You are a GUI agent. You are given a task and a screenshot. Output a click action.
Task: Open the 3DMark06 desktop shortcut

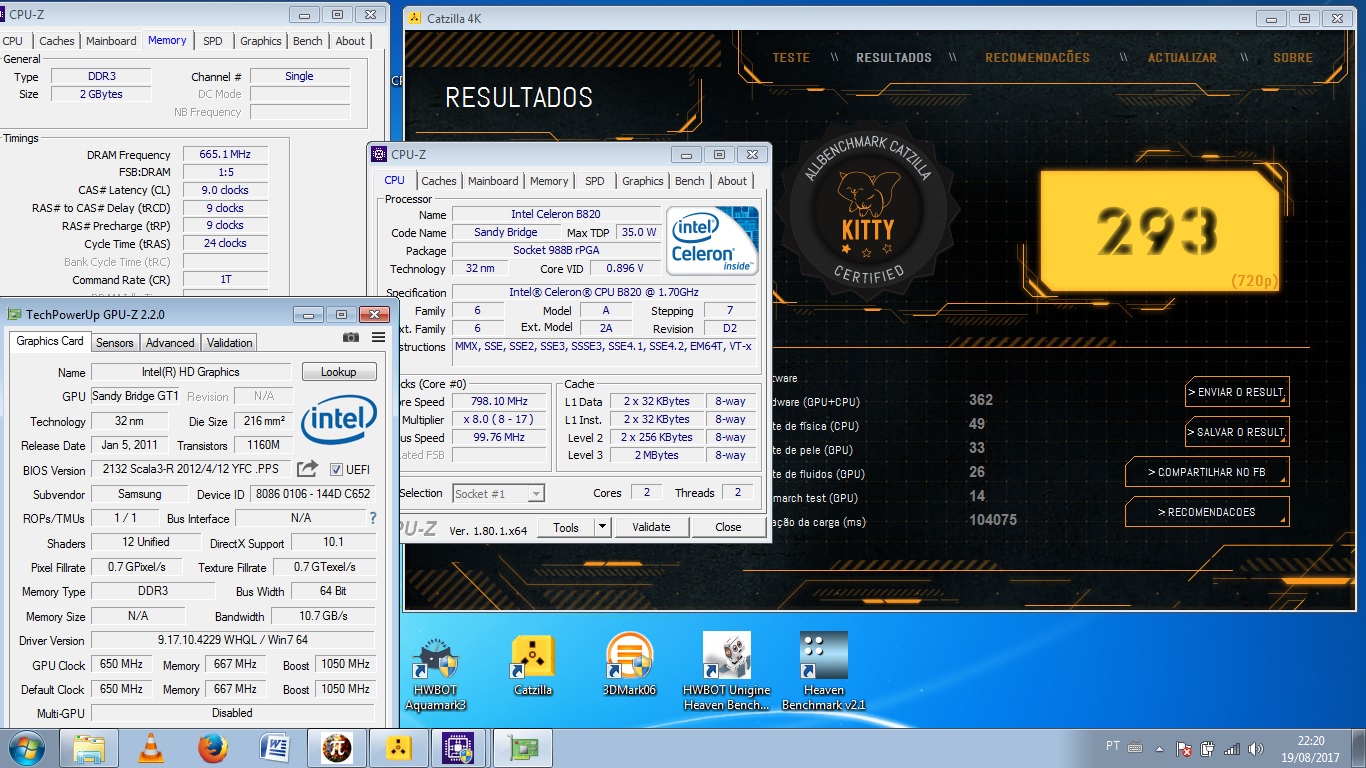(x=629, y=666)
